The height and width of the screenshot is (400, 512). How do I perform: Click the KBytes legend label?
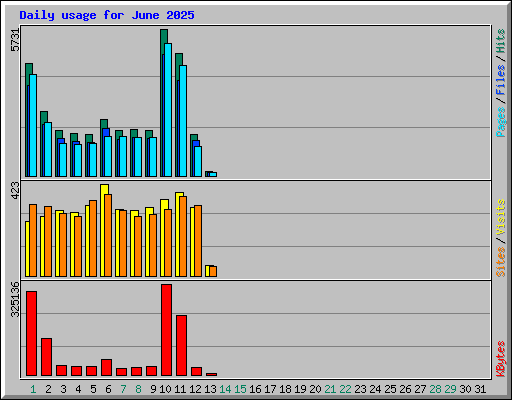(x=501, y=359)
